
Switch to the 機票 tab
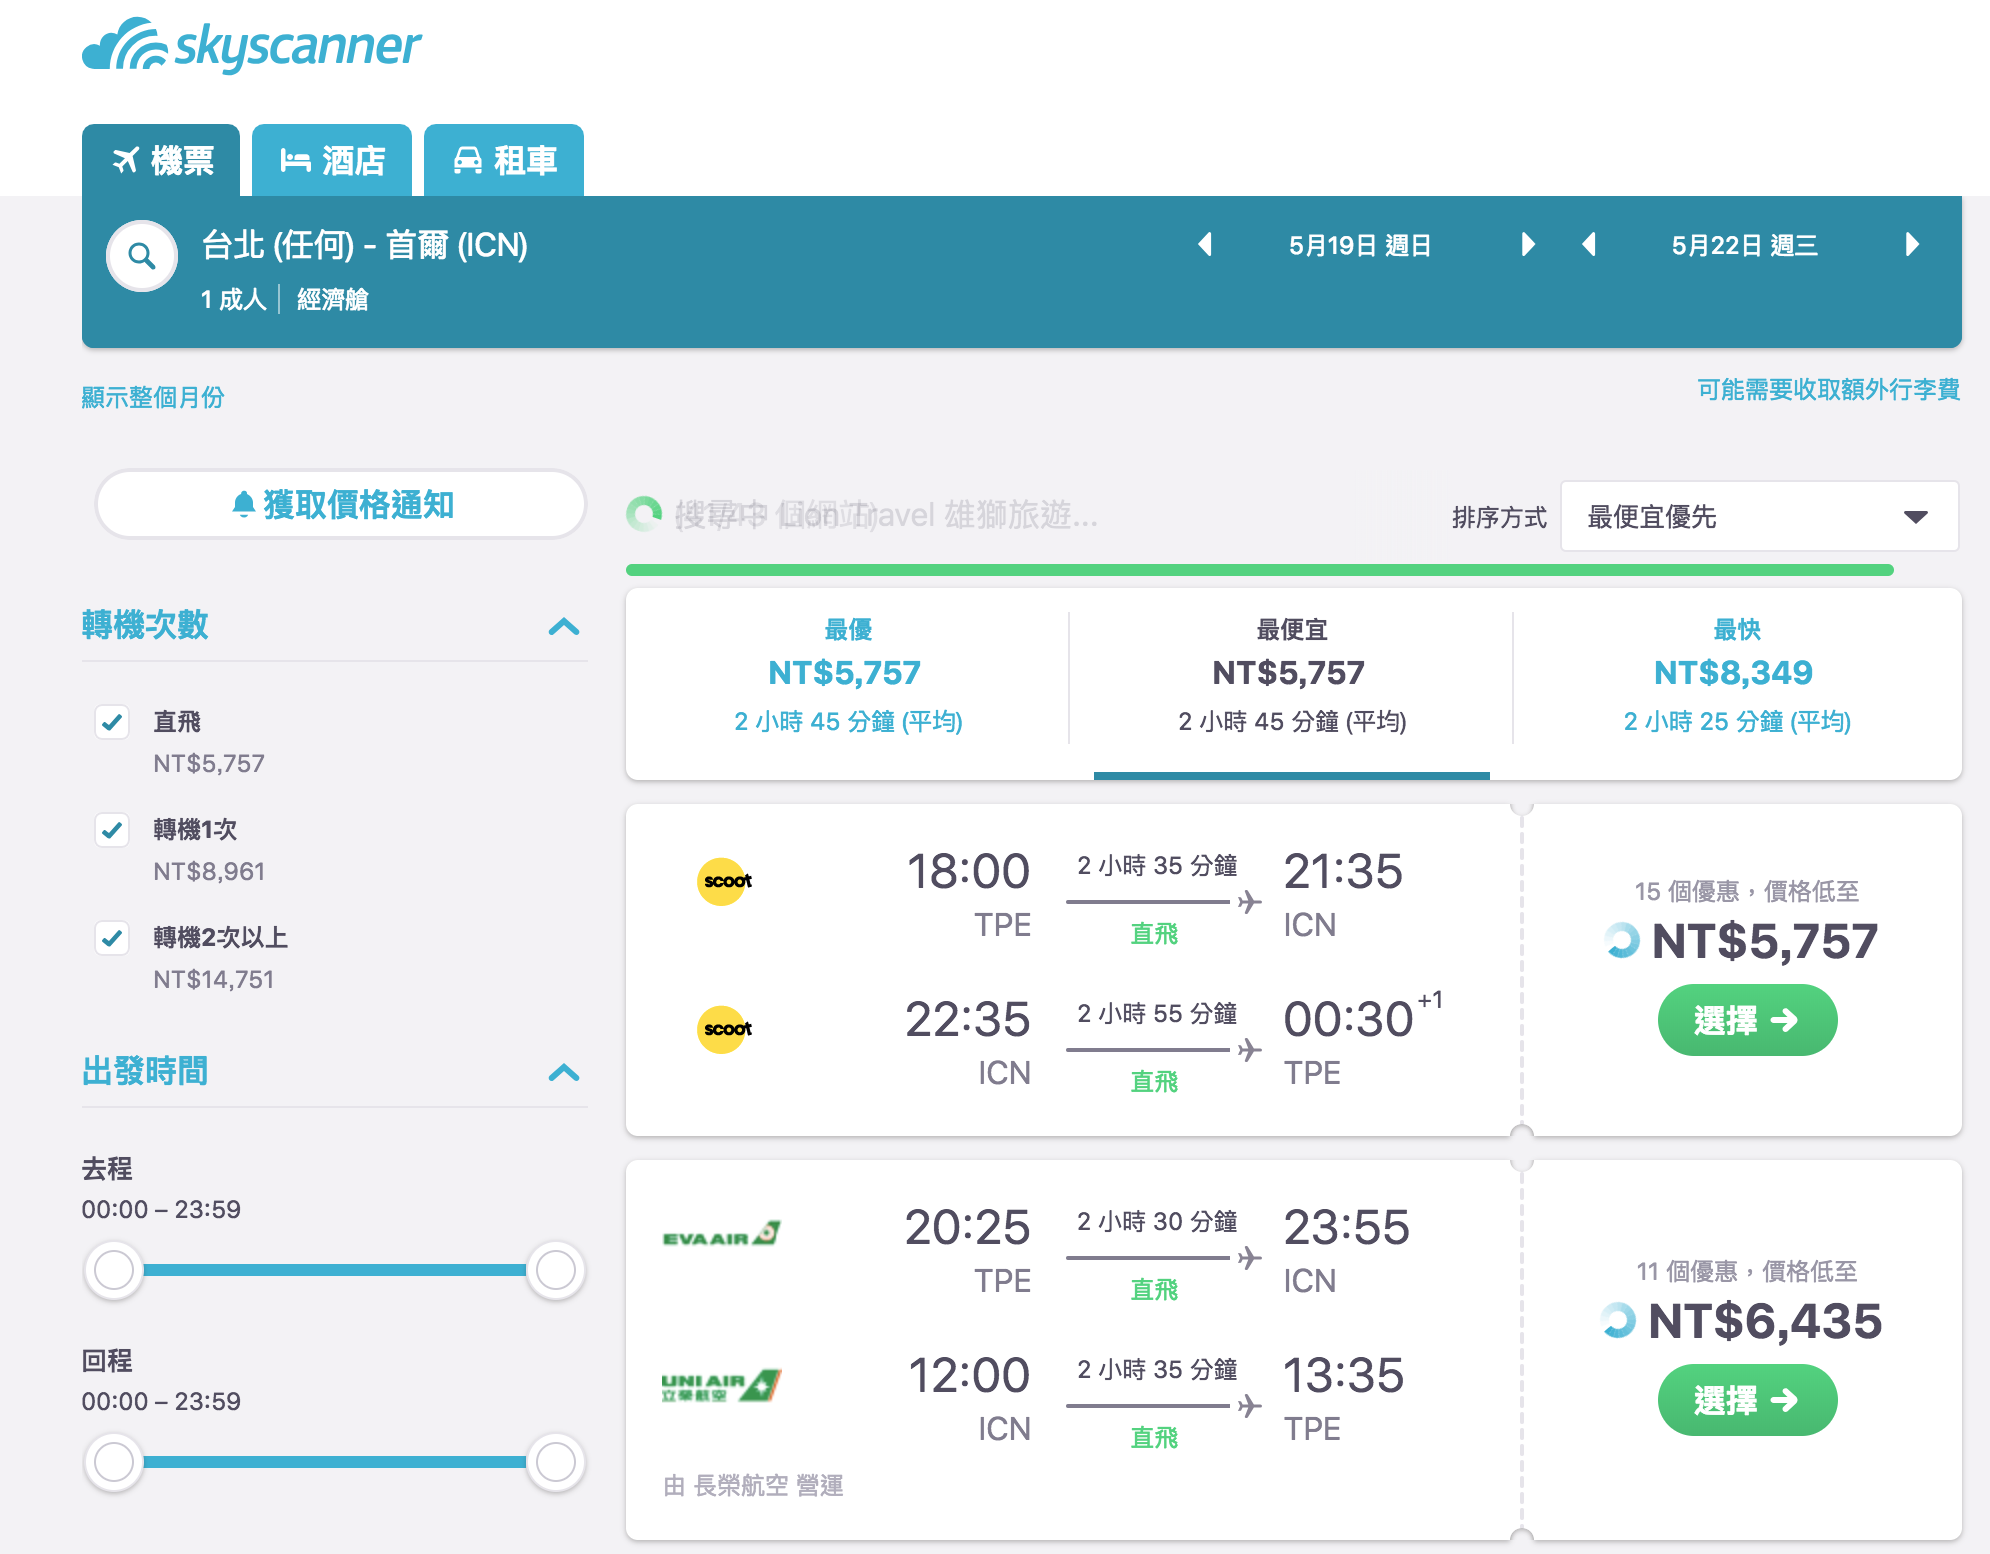point(161,160)
